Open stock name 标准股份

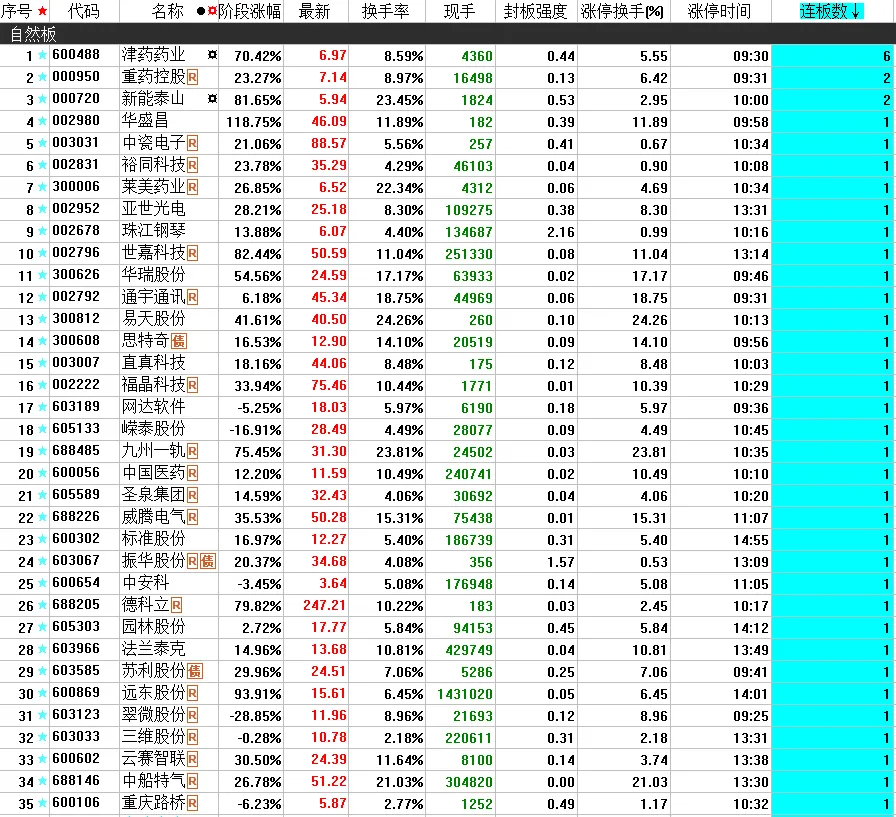point(154,539)
